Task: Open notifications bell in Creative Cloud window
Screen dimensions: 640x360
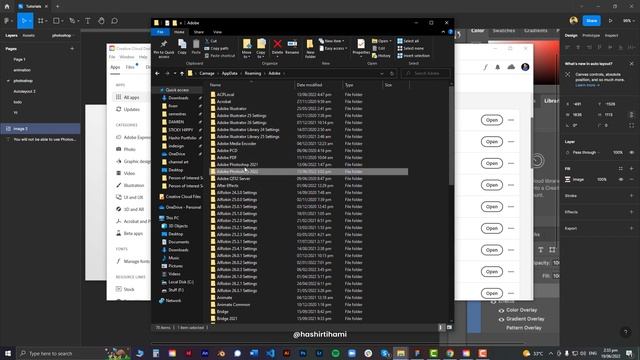Action: [x=498, y=67]
